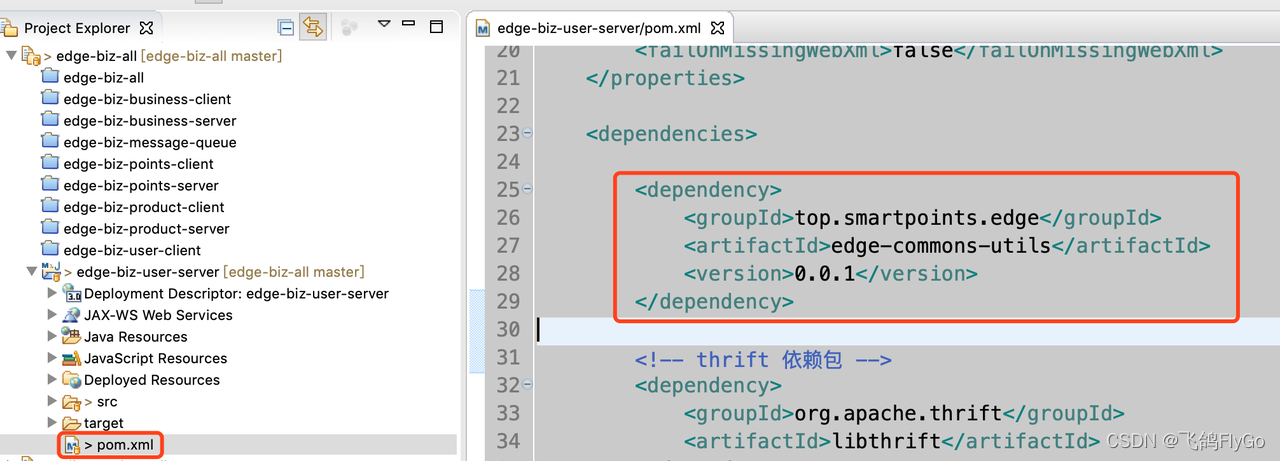The height and width of the screenshot is (461, 1280).
Task: Expand the JAX-WS Web Services node
Action: (53, 314)
